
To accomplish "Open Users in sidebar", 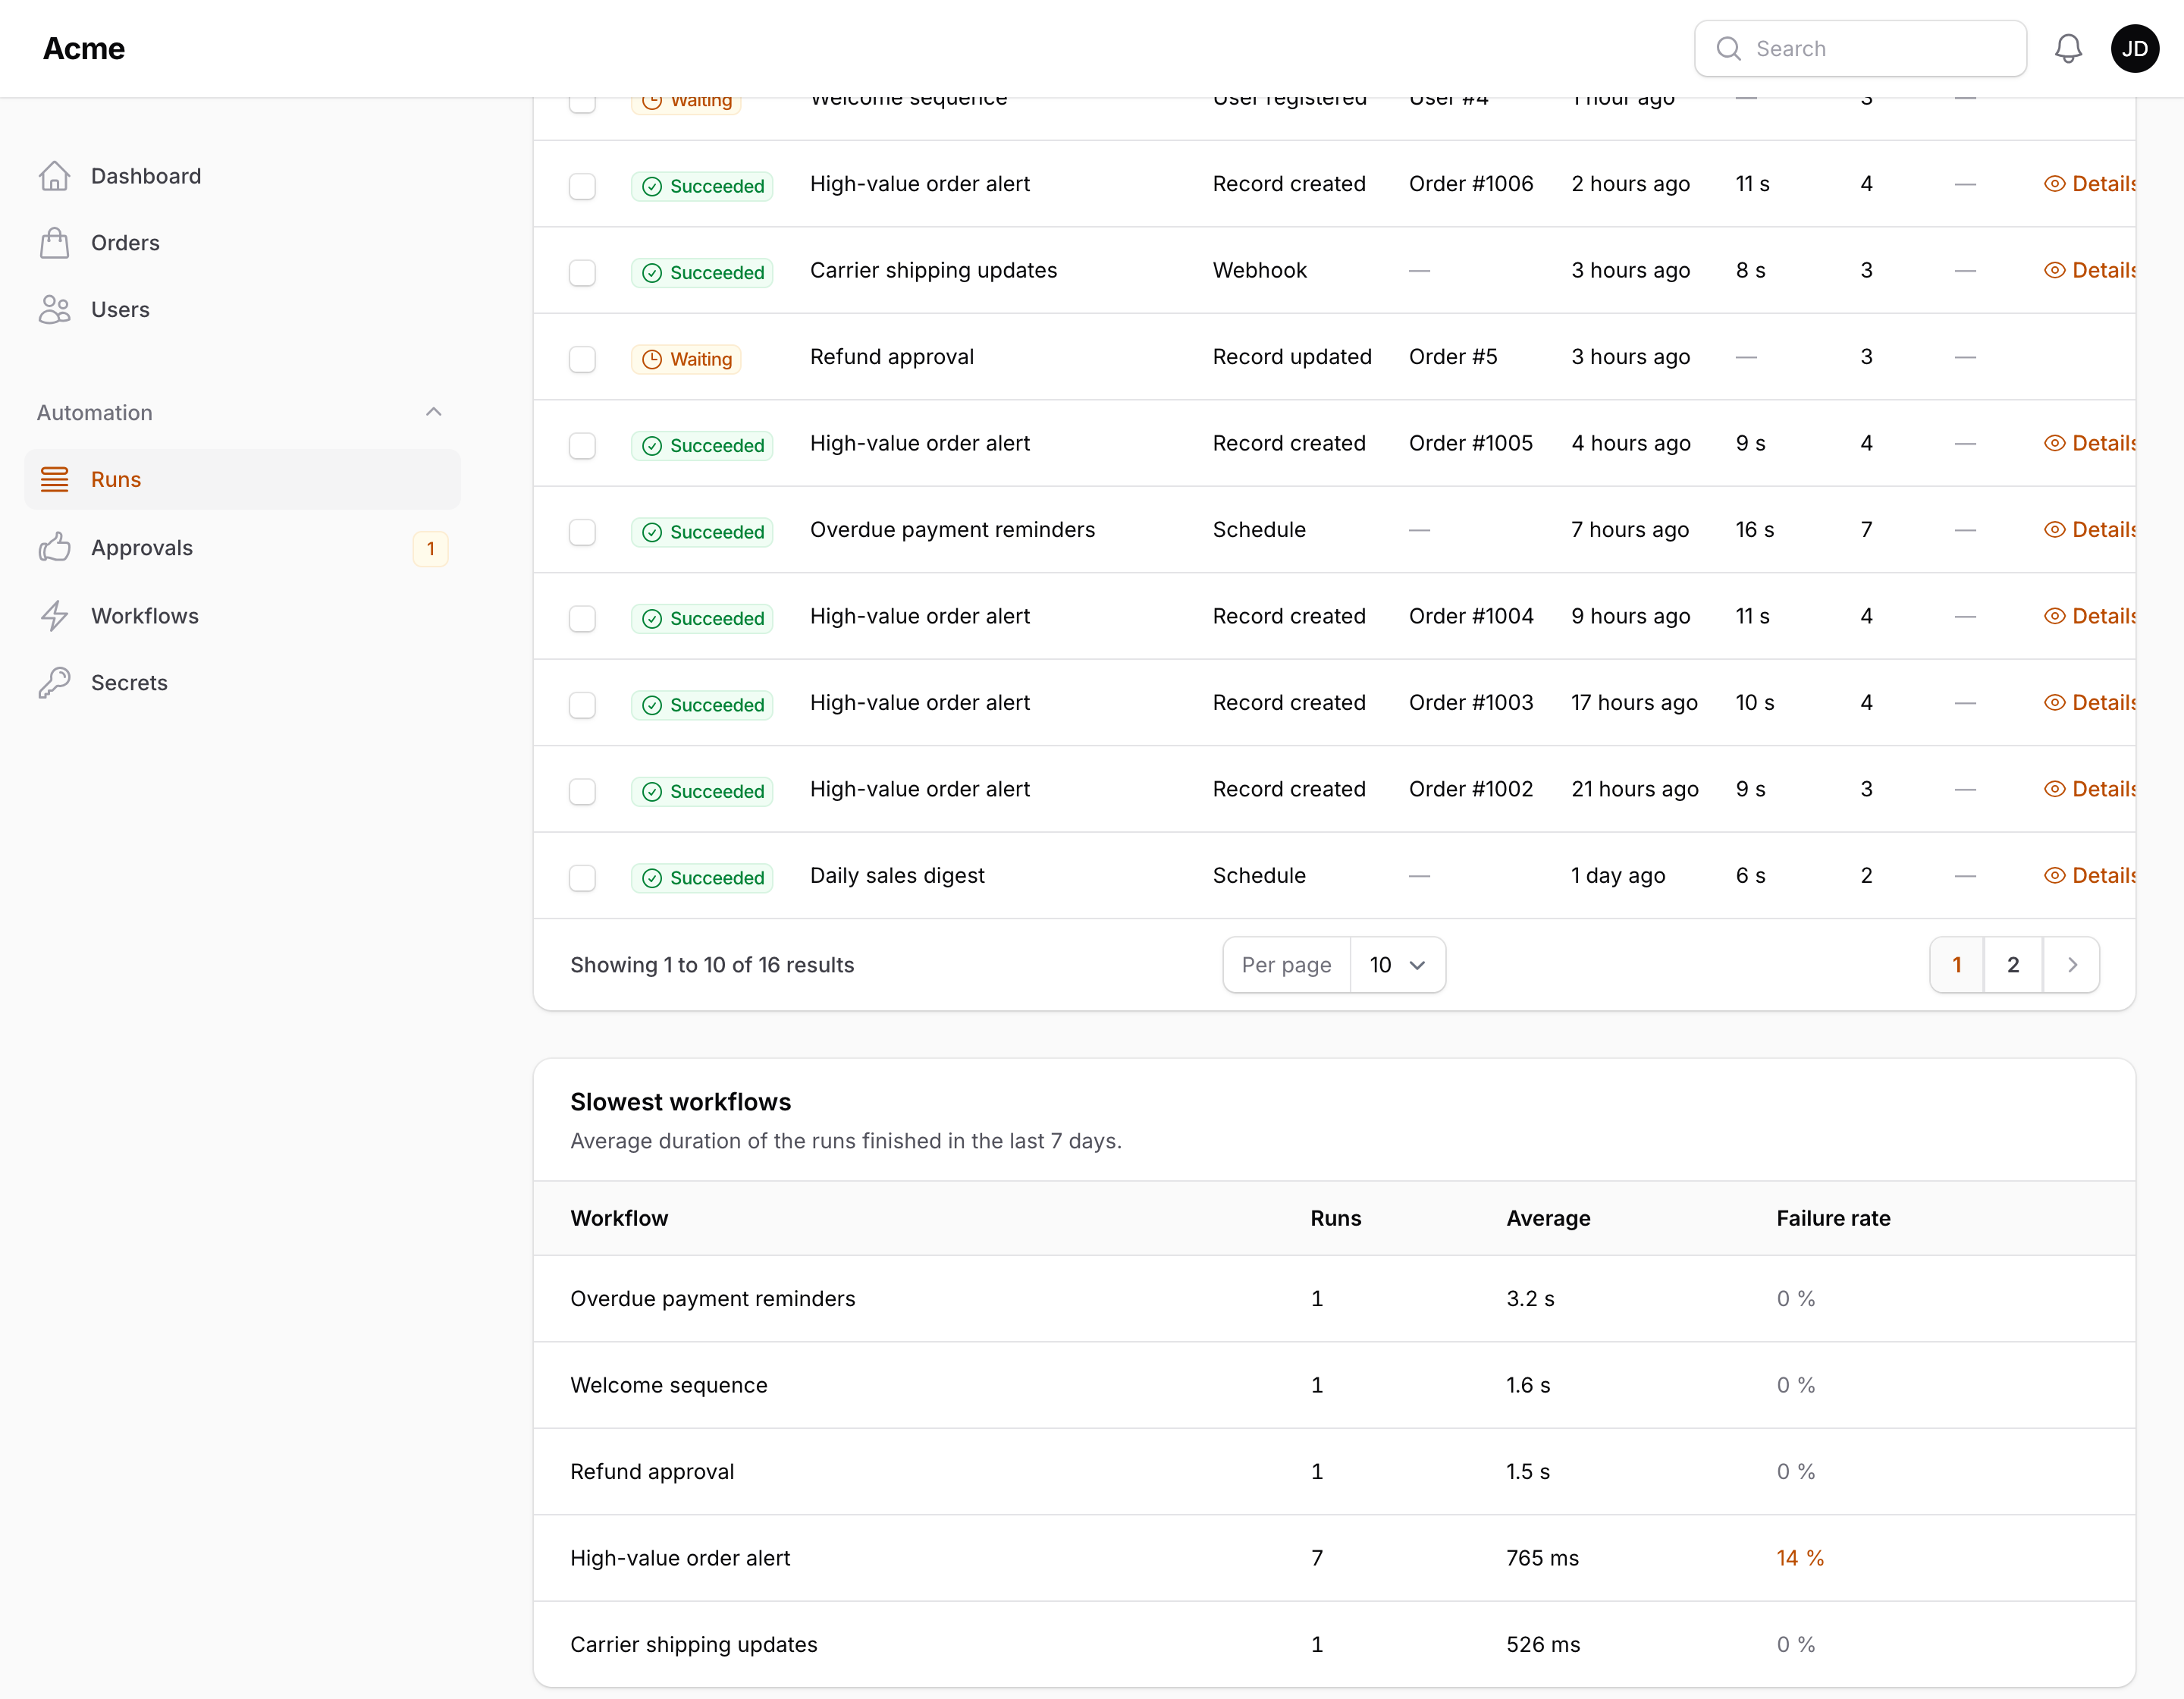I will click(242, 310).
